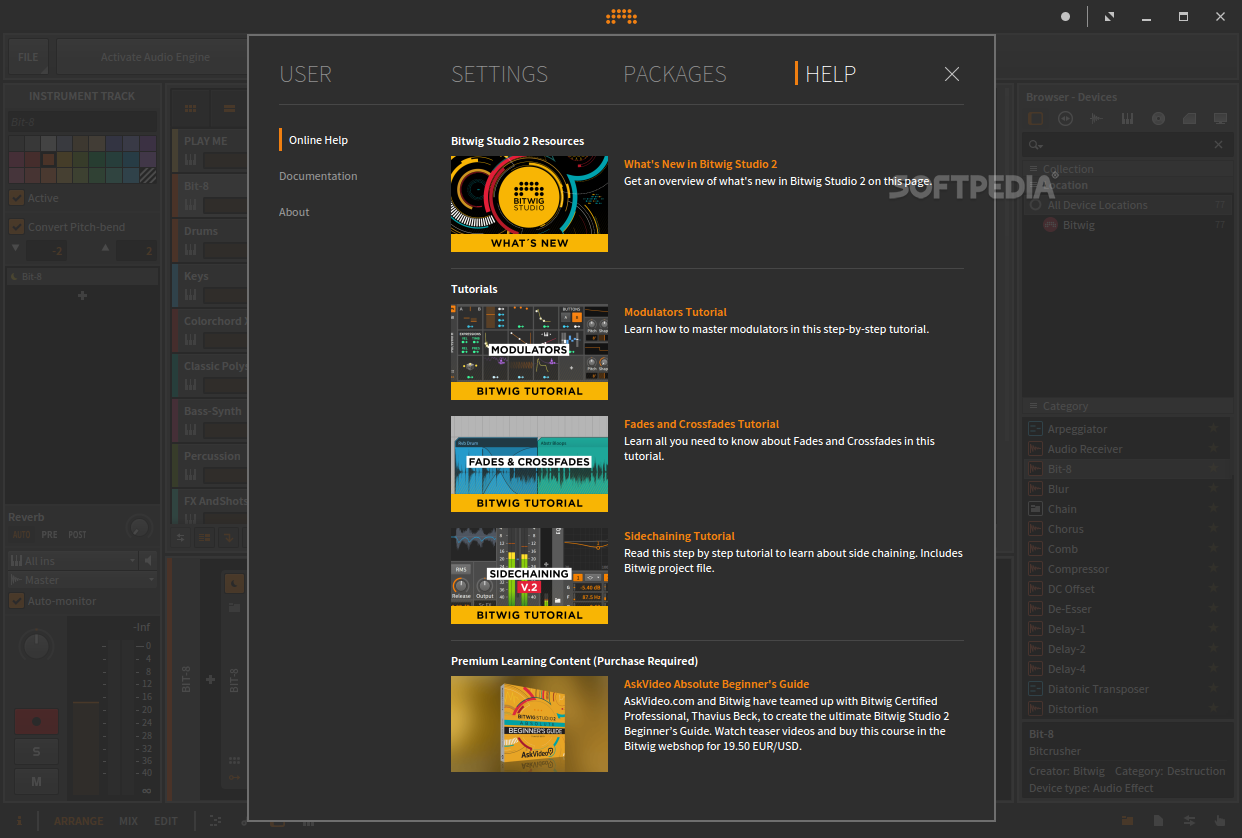
Task: Click the grid view icon above the track list
Action: tap(190, 108)
